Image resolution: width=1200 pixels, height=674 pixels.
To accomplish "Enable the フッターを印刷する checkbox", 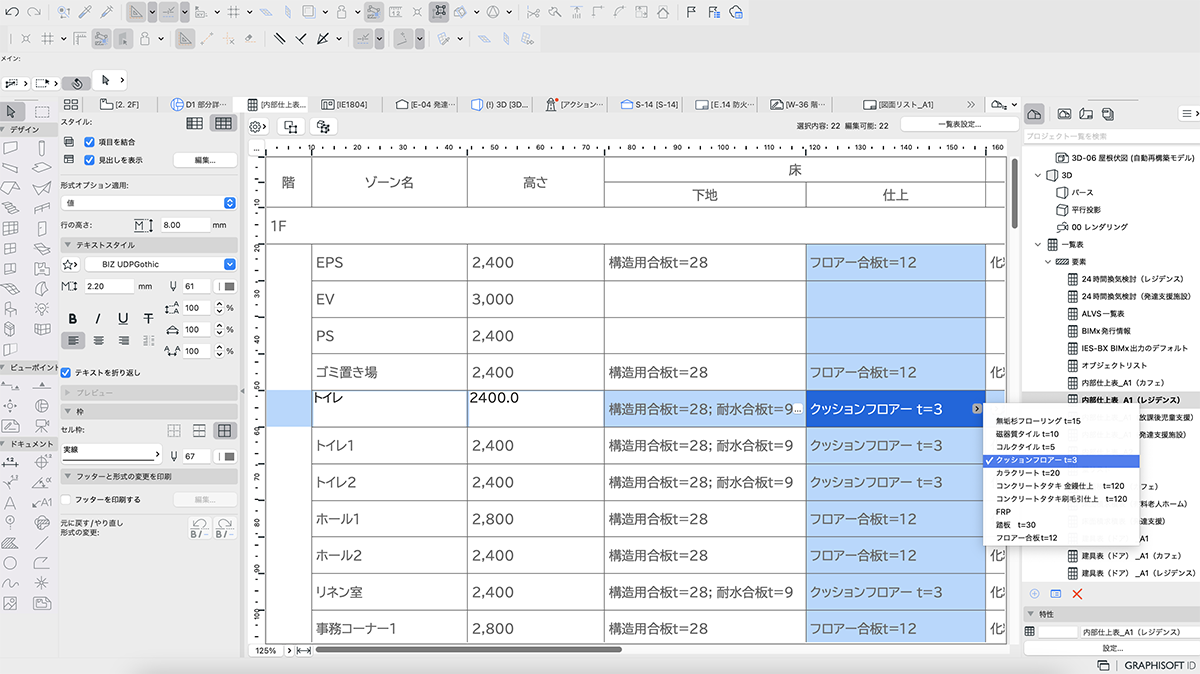I will (x=67, y=499).
